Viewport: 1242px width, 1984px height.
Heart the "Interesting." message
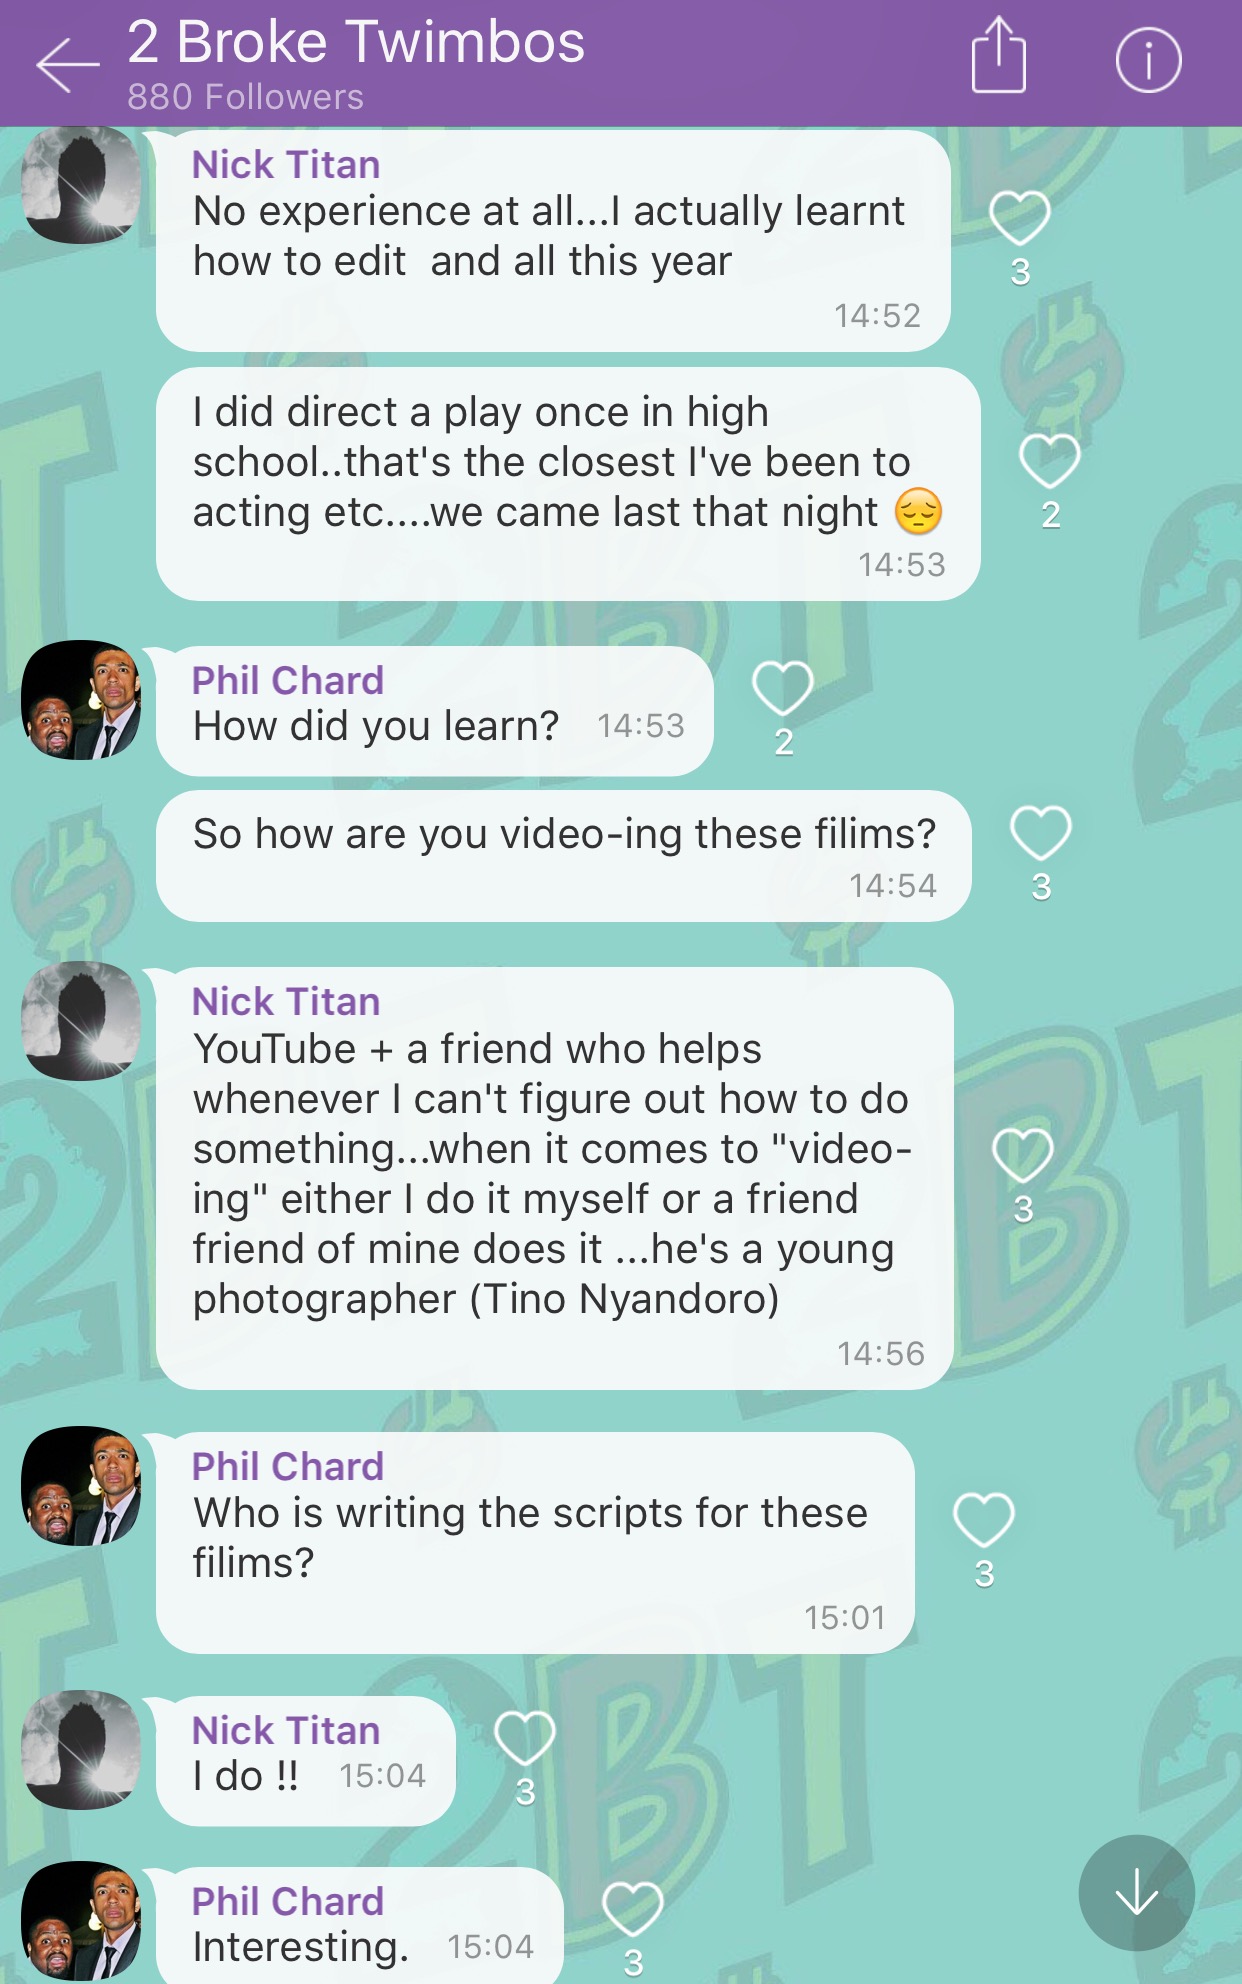tap(632, 1909)
